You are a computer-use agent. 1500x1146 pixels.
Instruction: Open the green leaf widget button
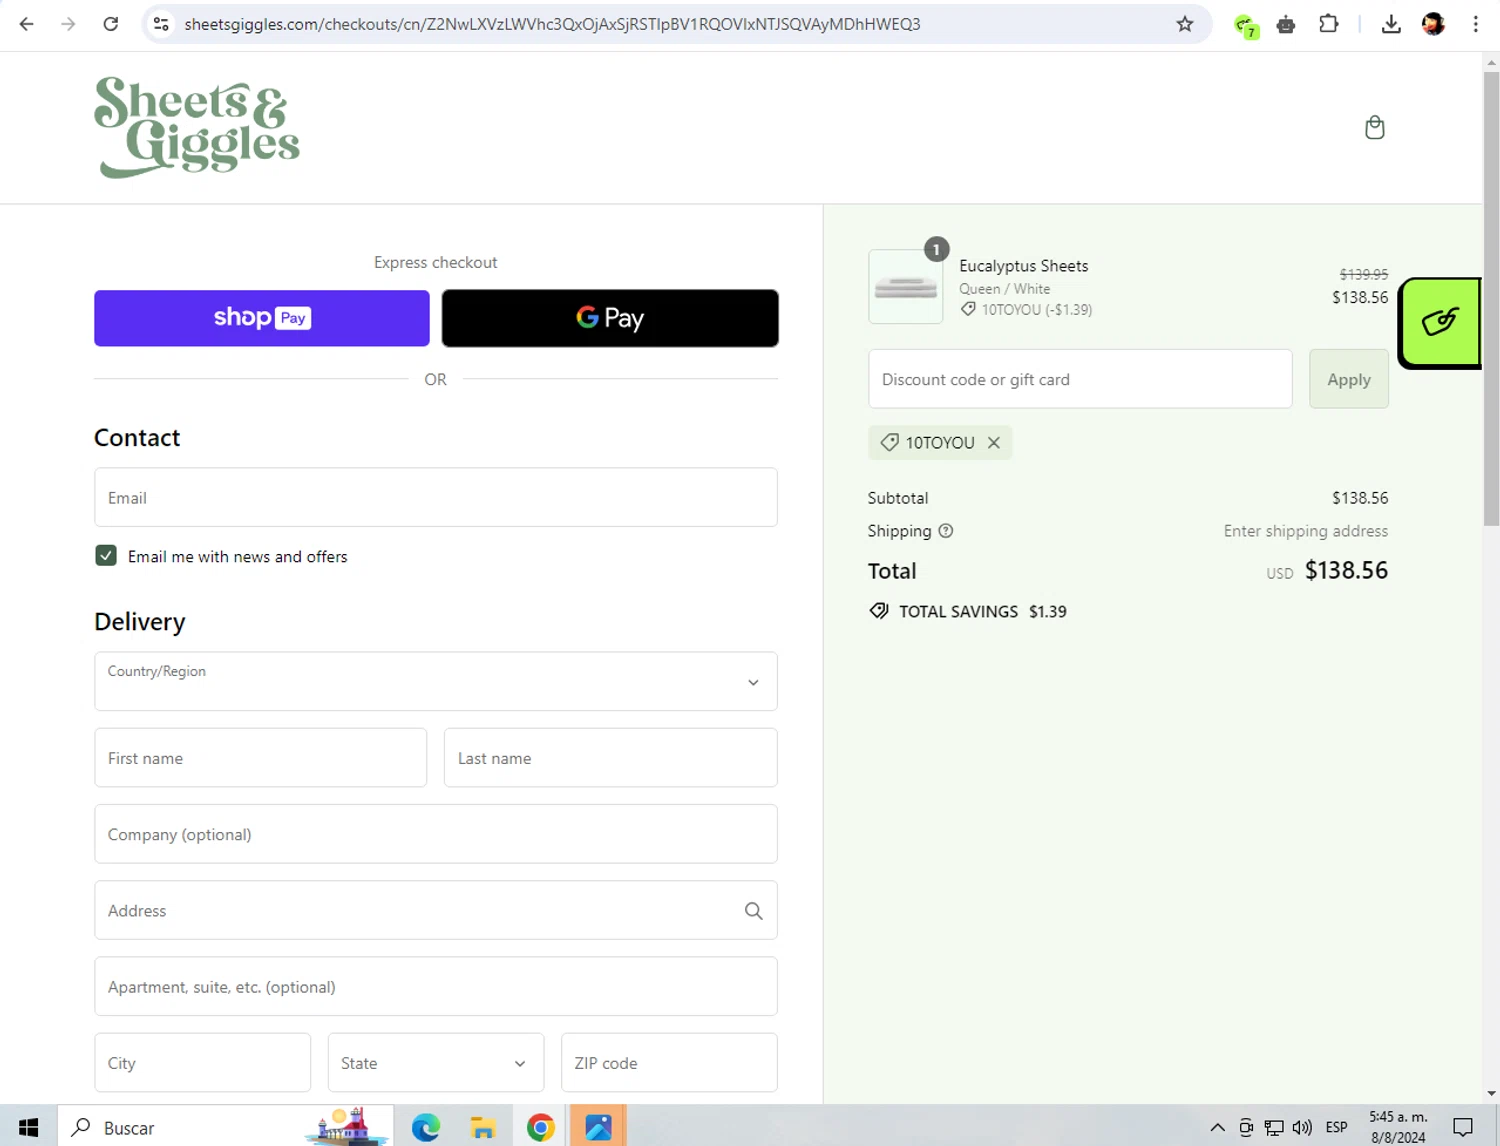click(x=1440, y=323)
